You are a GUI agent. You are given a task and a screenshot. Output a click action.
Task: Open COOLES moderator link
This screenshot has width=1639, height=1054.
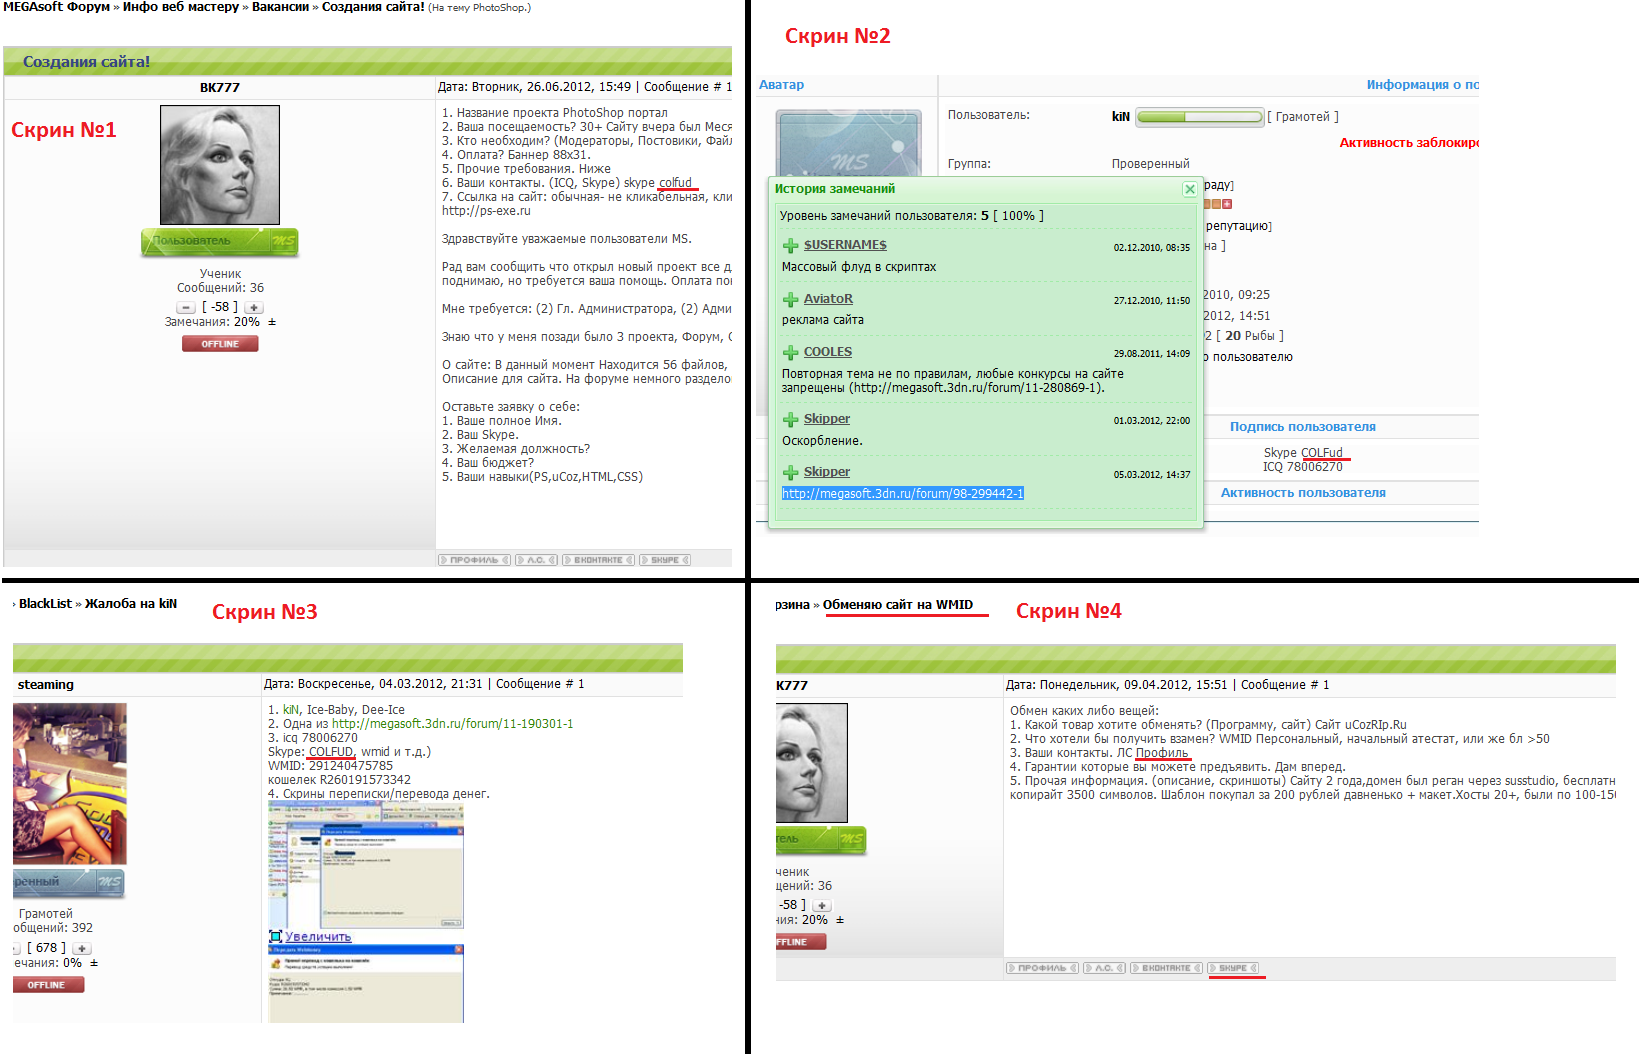click(828, 352)
